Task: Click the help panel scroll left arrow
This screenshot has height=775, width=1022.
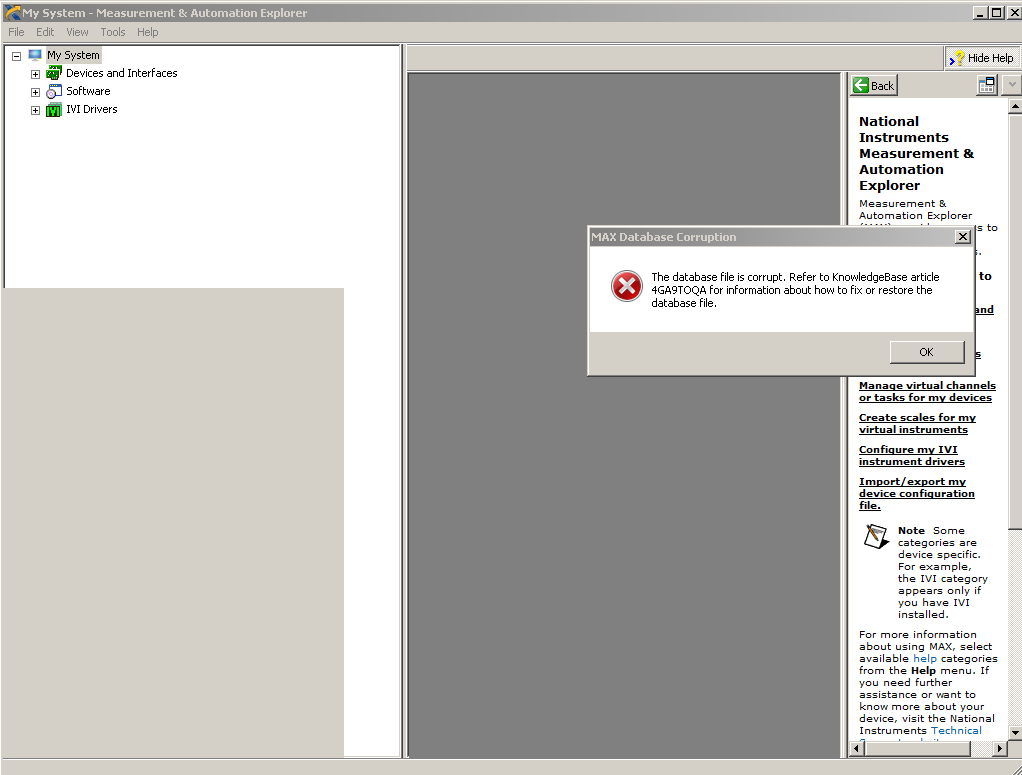Action: [x=857, y=749]
